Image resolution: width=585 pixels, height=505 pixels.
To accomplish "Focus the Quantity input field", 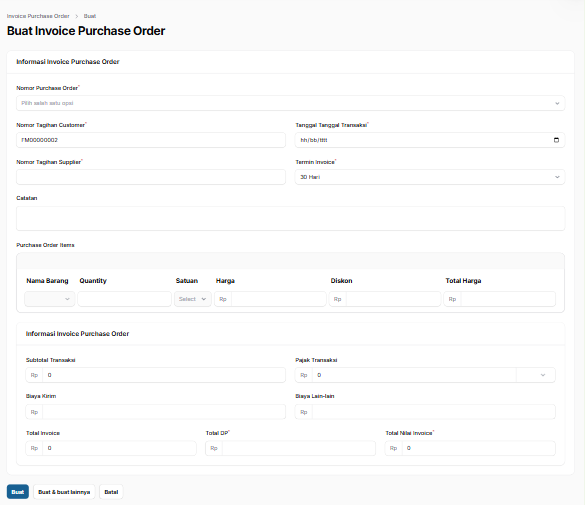I will [125, 299].
